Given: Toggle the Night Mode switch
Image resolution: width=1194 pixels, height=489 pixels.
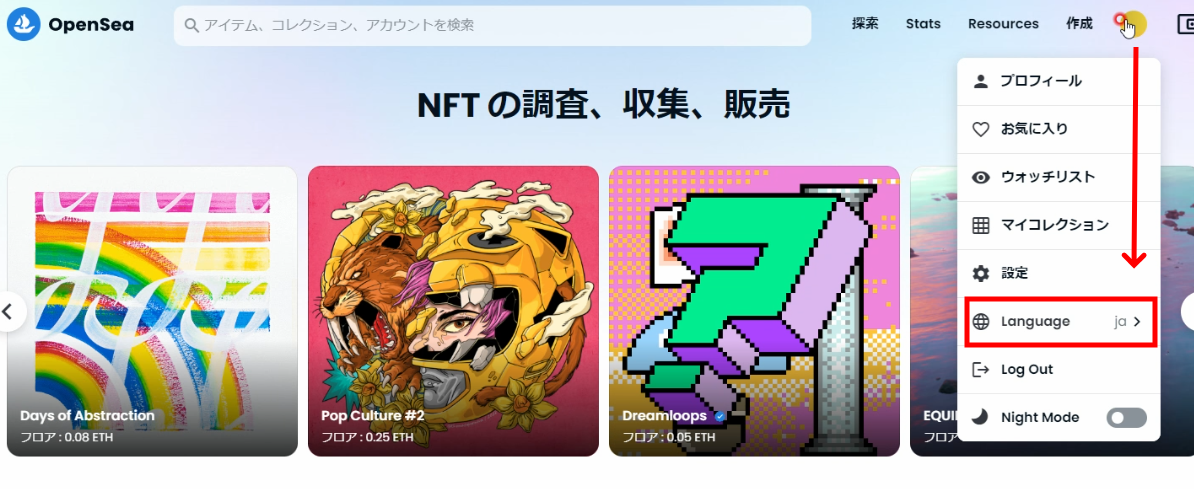Looking at the screenshot, I should (1127, 417).
